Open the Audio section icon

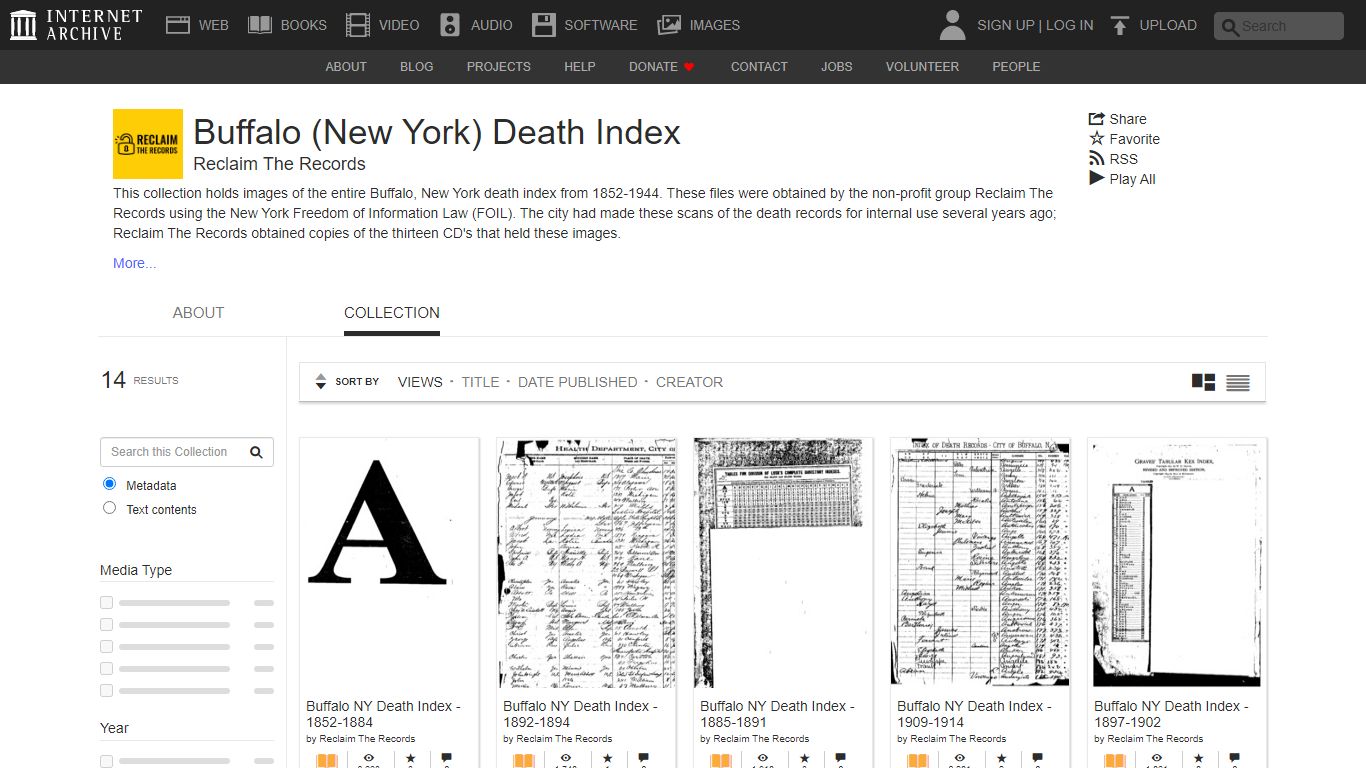point(450,25)
